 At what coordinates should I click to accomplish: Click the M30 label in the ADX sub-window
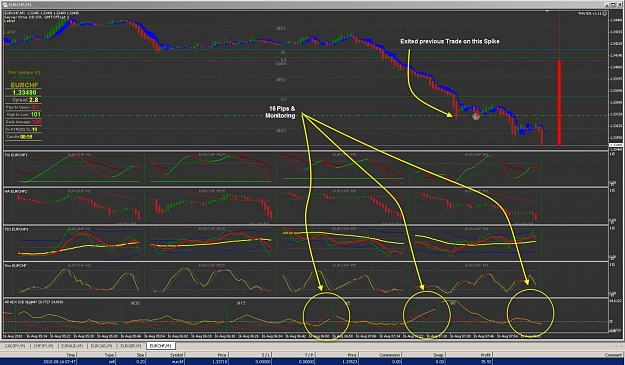(x=136, y=303)
